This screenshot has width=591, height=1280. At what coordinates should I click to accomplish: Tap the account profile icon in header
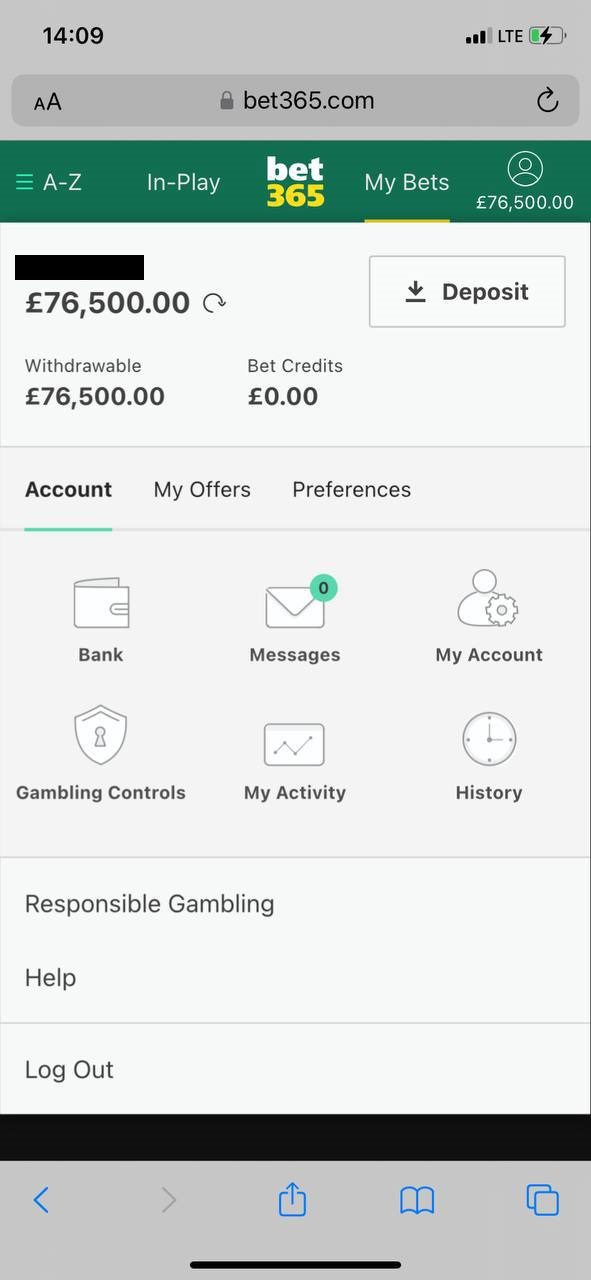click(x=525, y=169)
